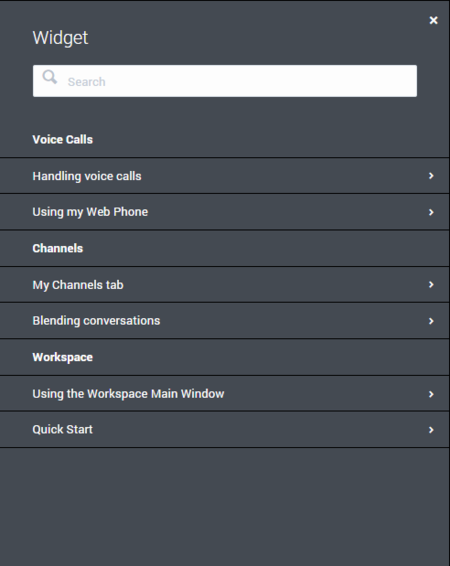Click arrow for Using the Workspace Main Window
The width and height of the screenshot is (450, 566).
[x=431, y=394]
